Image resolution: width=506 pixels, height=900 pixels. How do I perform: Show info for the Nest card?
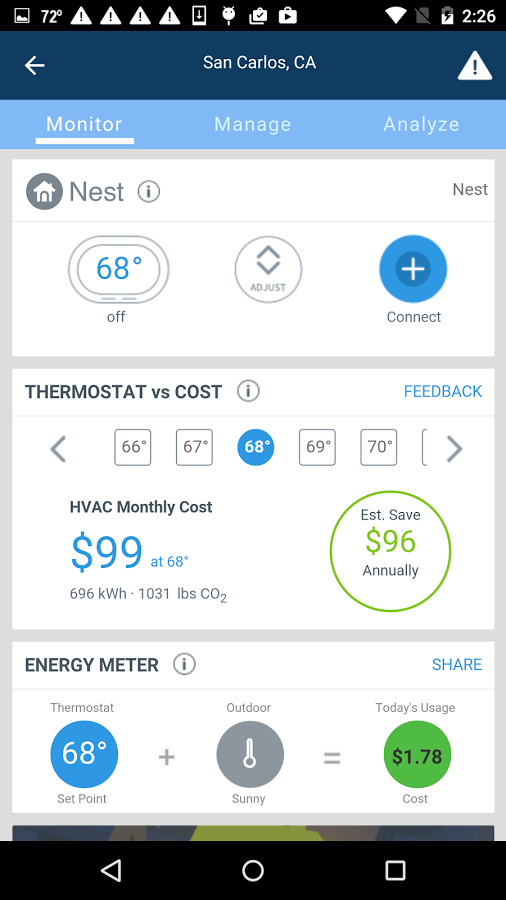point(149,191)
